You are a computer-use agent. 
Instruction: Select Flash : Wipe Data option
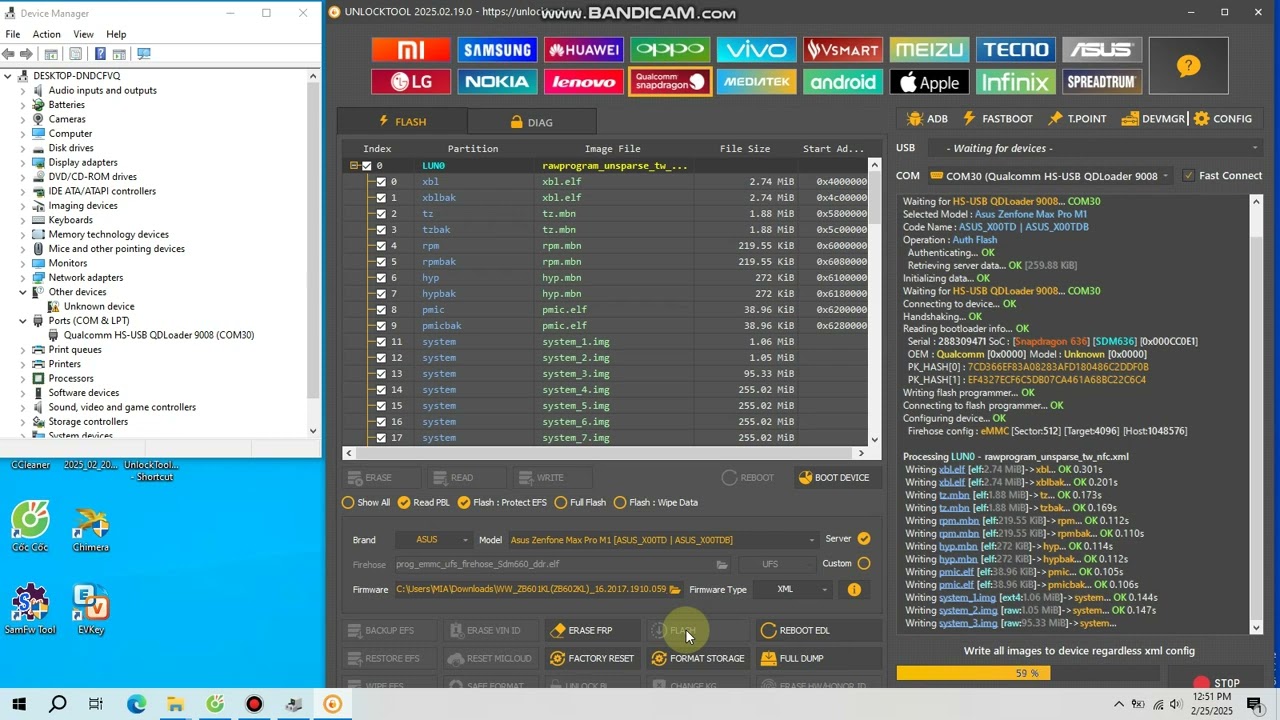[x=656, y=503]
